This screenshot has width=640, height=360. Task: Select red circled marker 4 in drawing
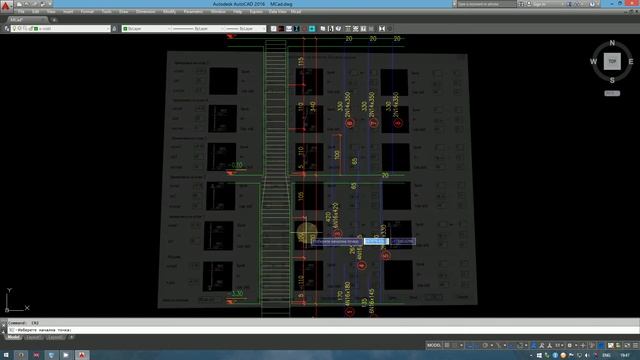click(361, 265)
